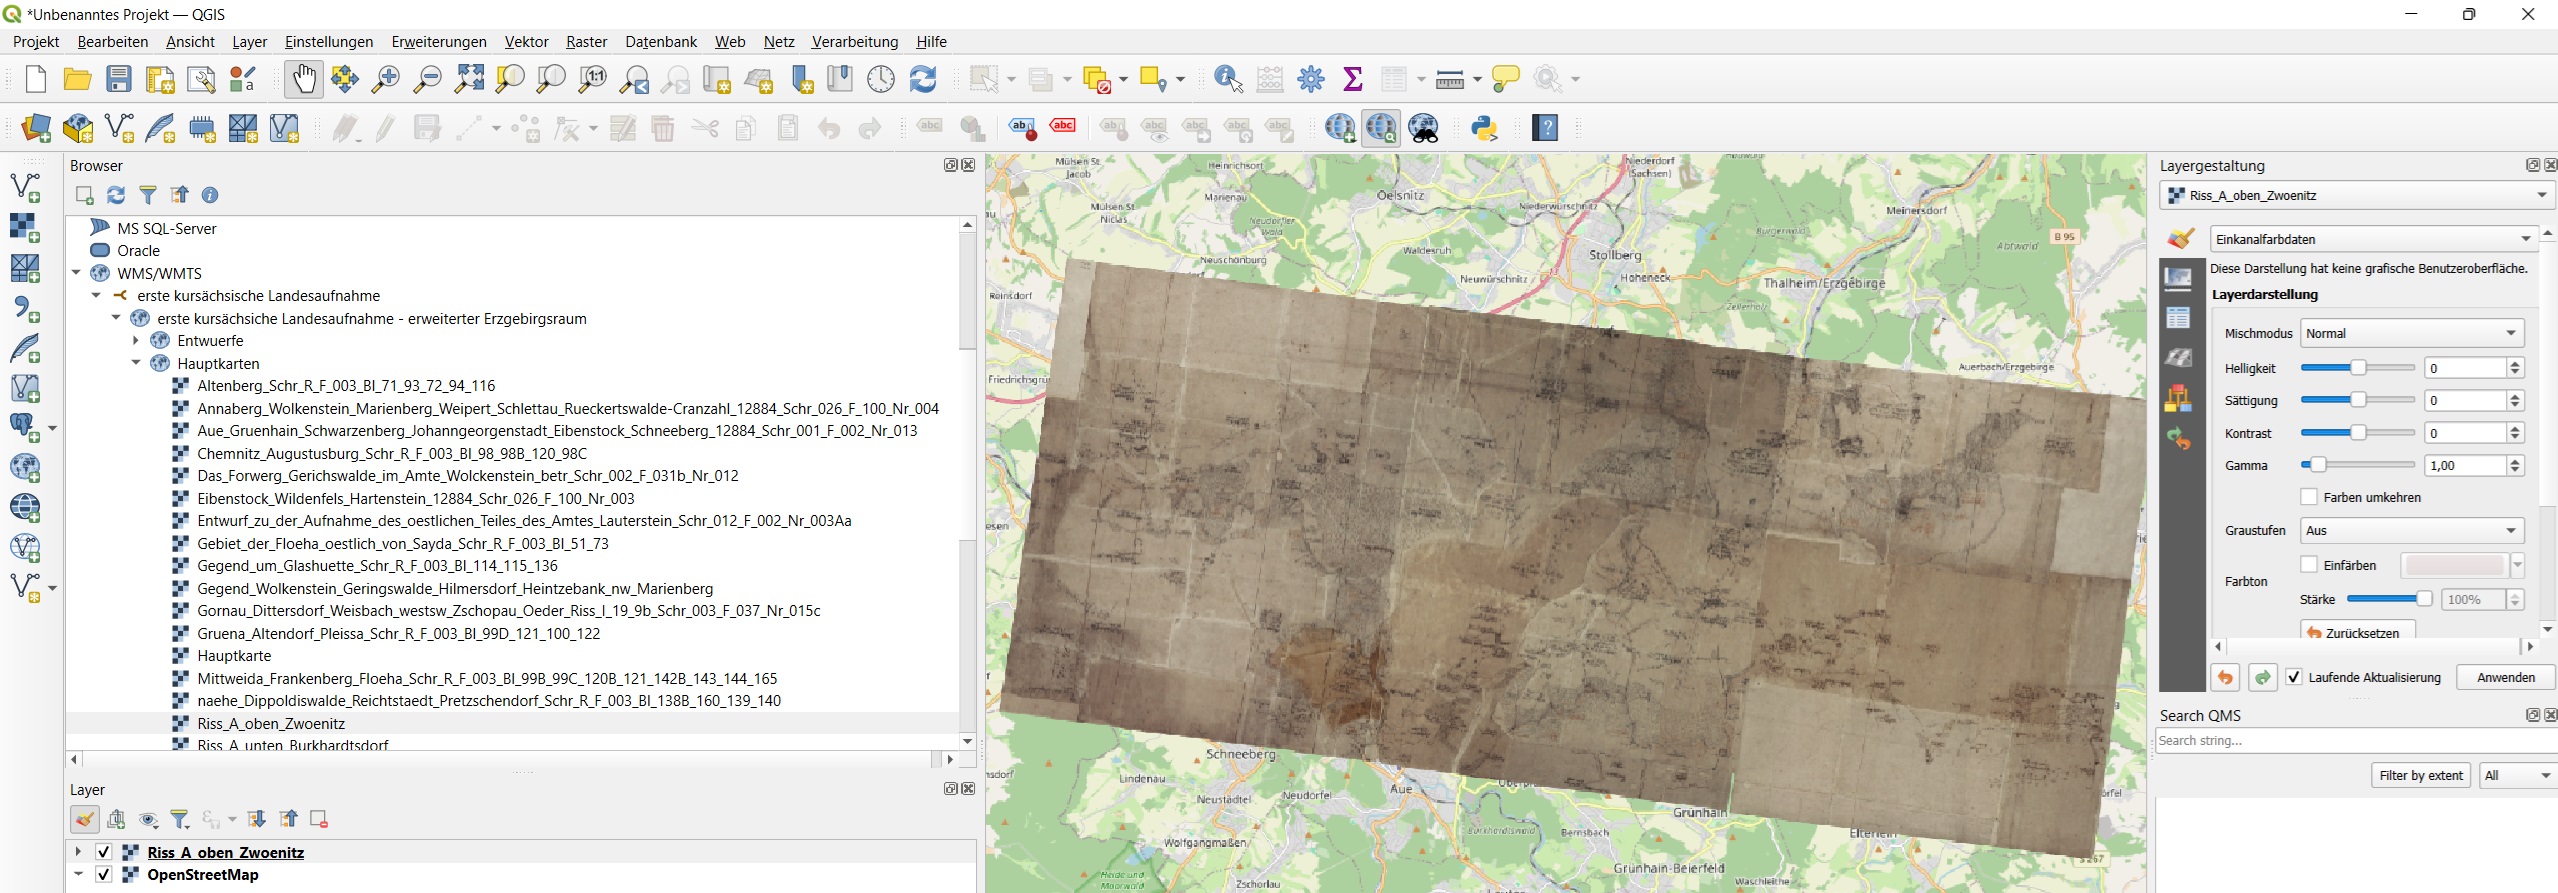Click the Filter by extent button

coord(2421,775)
